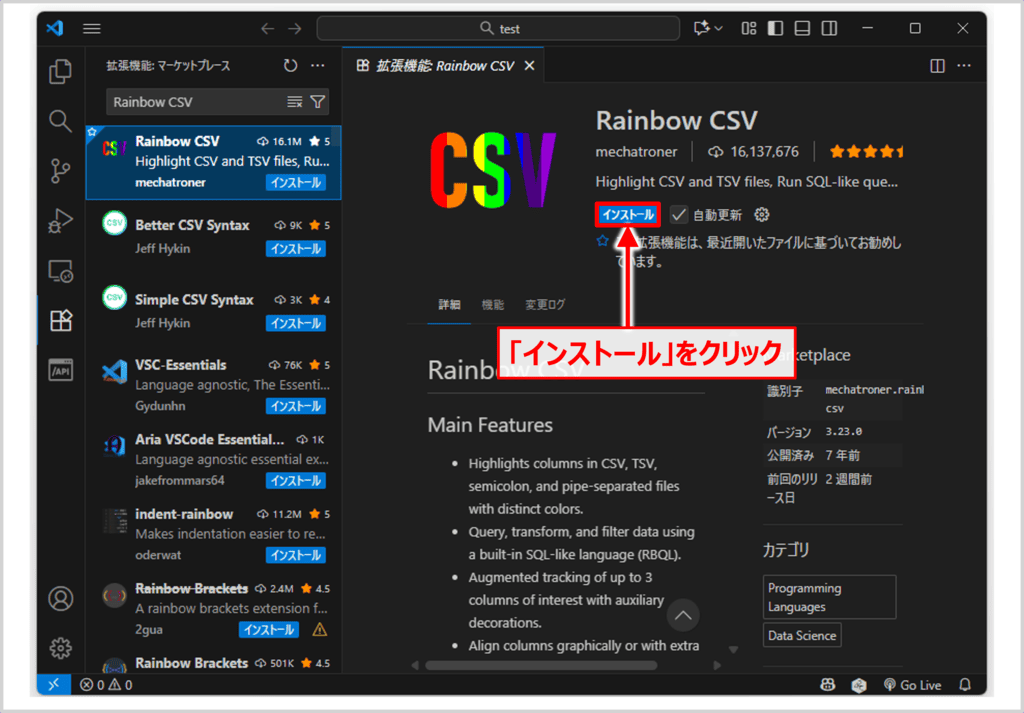Viewport: 1024px width, 713px height.
Task: Open the Search view icon
Action: coord(61,122)
